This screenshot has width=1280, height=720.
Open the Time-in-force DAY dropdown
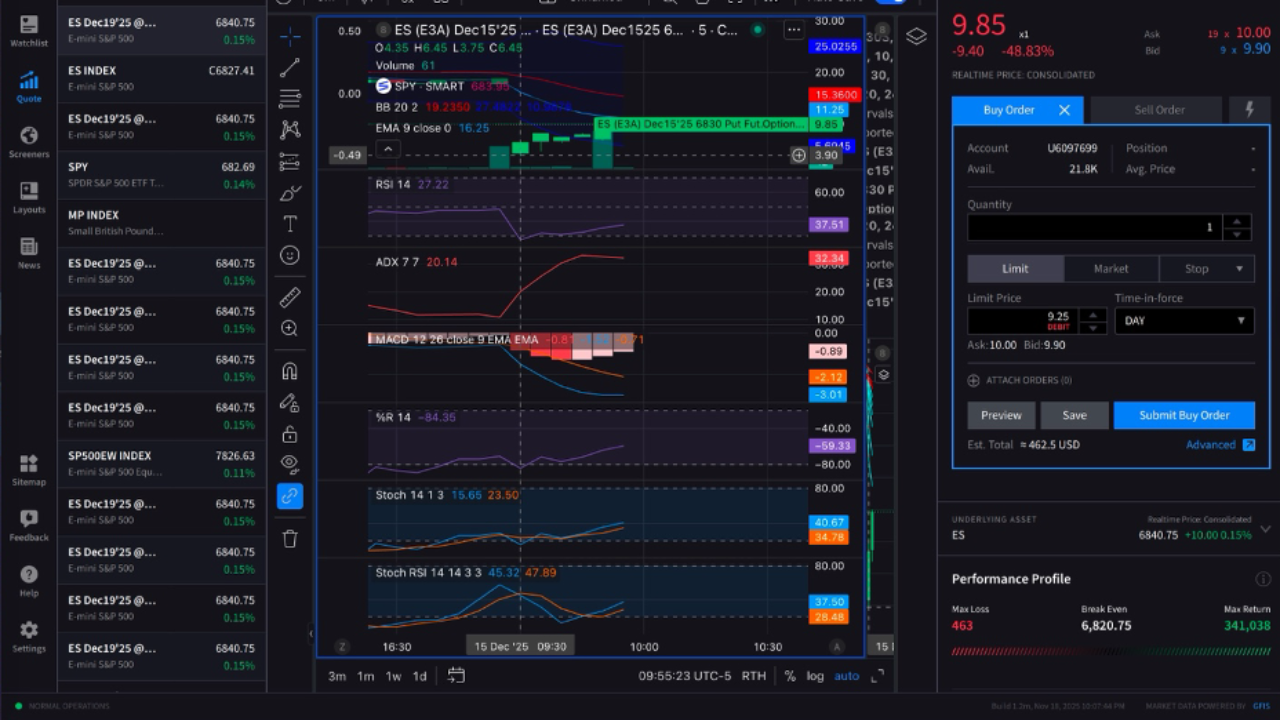[1184, 321]
